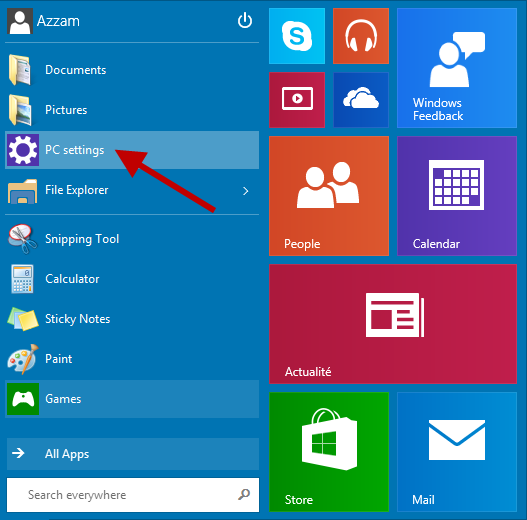Expand File Explorer jump list chevron
This screenshot has width=527, height=520.
(x=246, y=191)
